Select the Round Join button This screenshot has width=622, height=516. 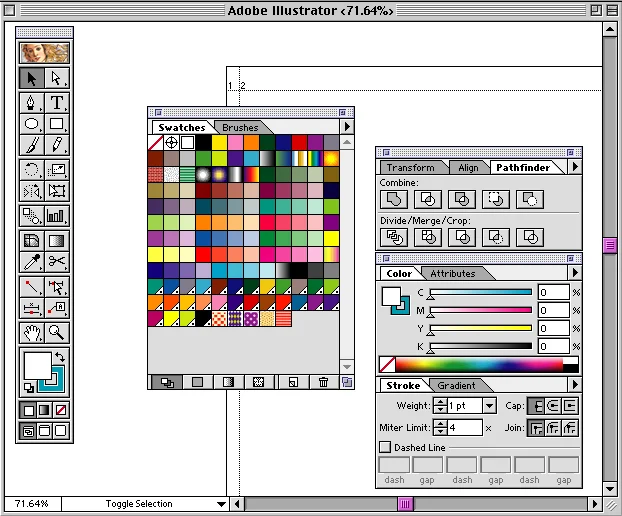553,428
